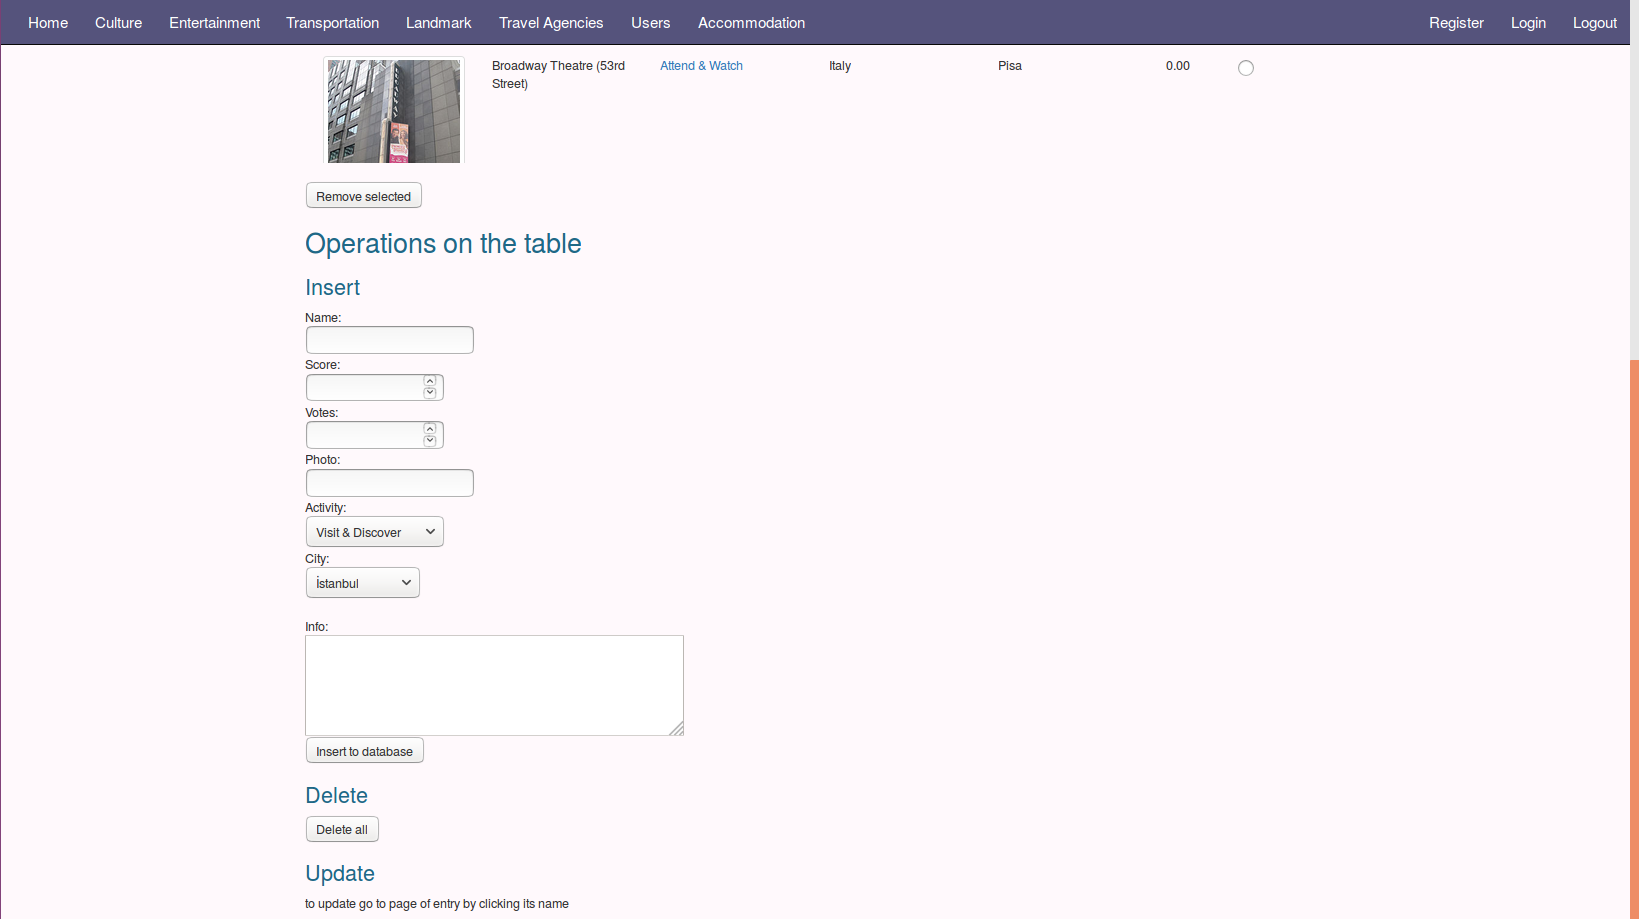Open the Entertainment section
Viewport: 1639px width, 919px height.
point(214,22)
